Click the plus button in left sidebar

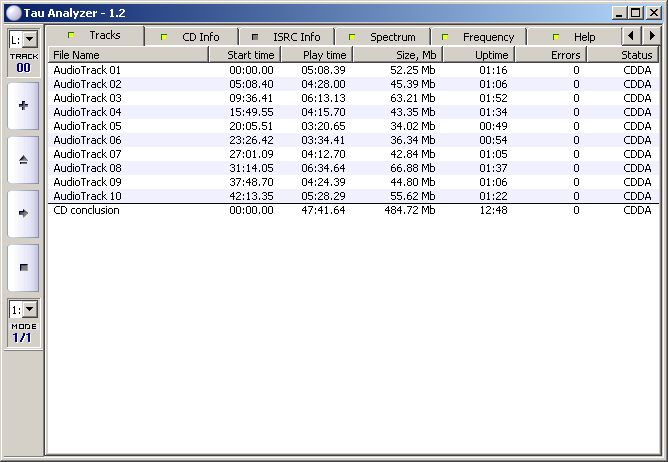pos(23,105)
